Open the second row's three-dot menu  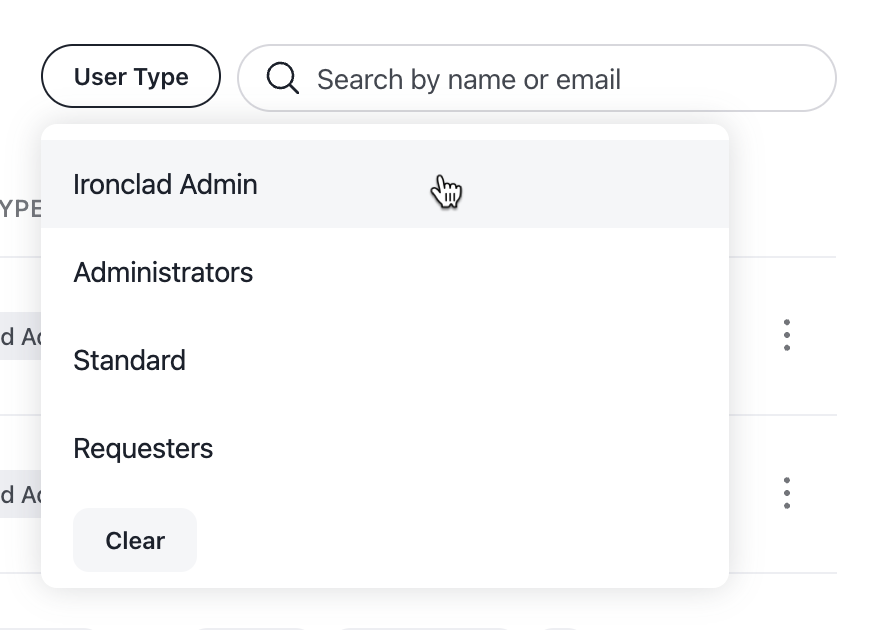point(787,493)
